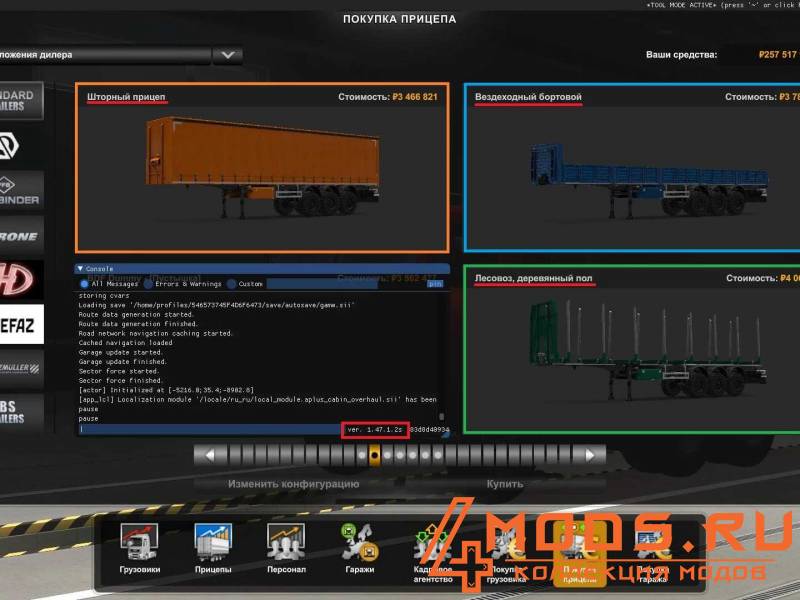Click the 'Cached navigation loaded' console line
The height and width of the screenshot is (600, 800).
(x=126, y=343)
